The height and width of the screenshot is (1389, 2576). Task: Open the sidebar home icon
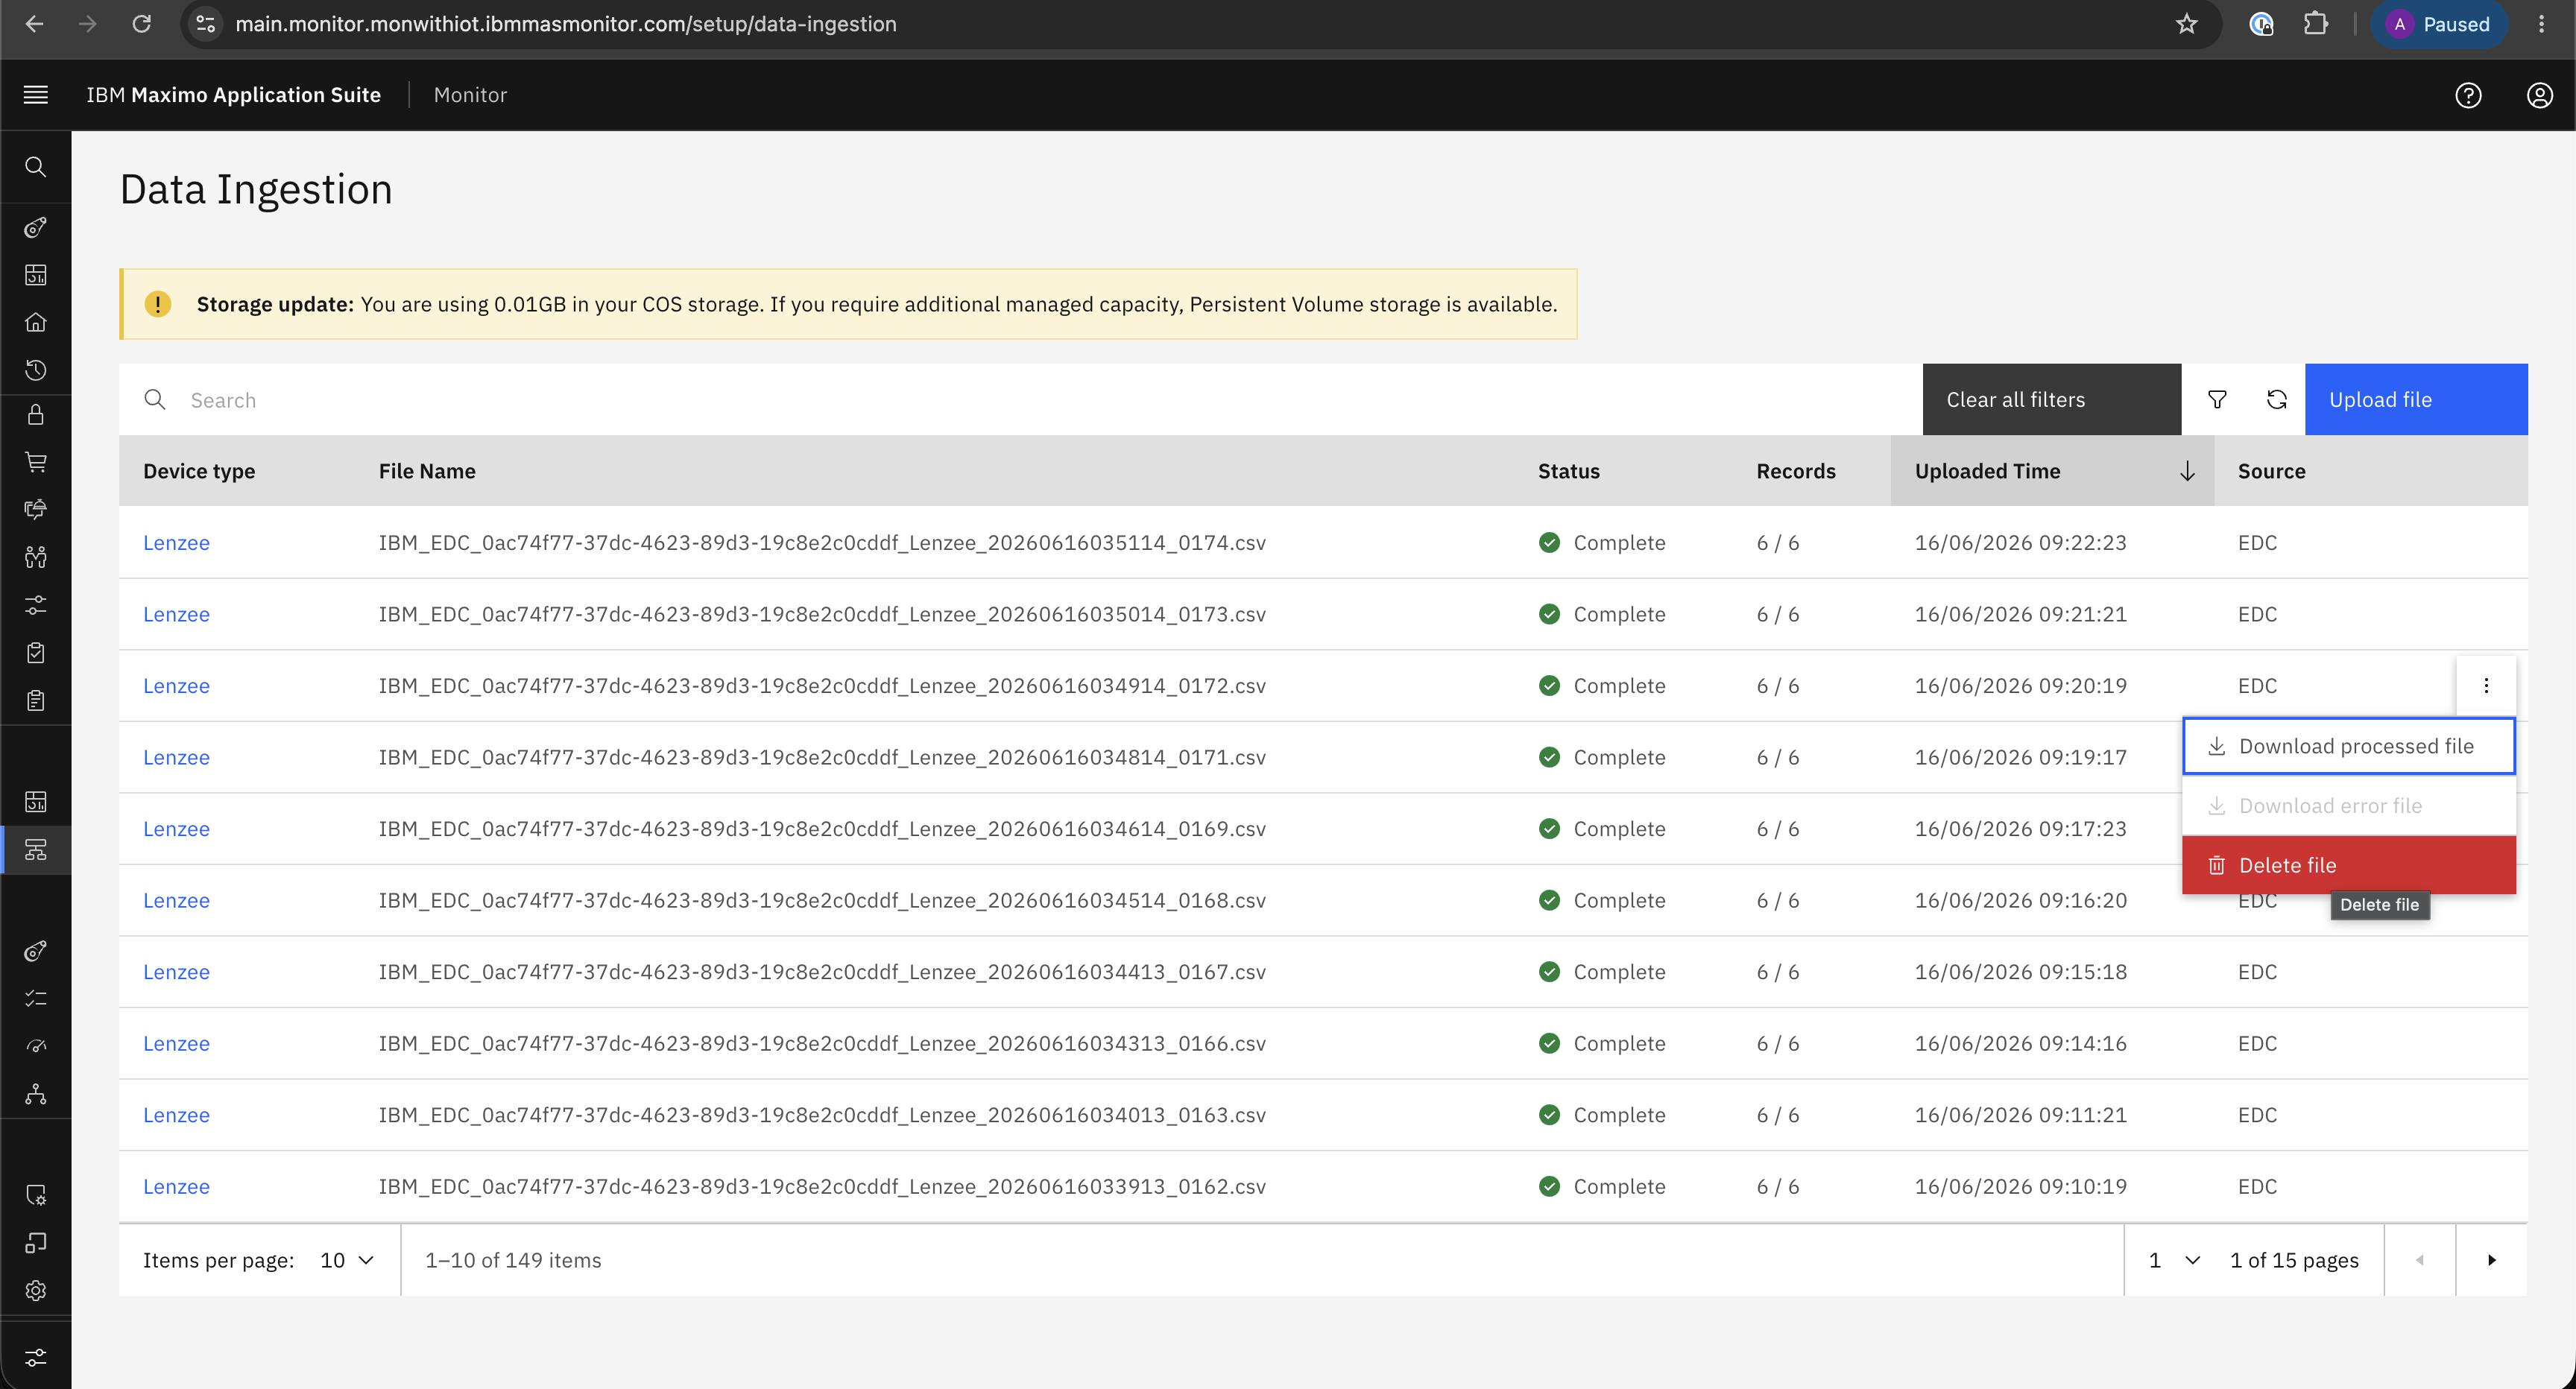[x=36, y=322]
